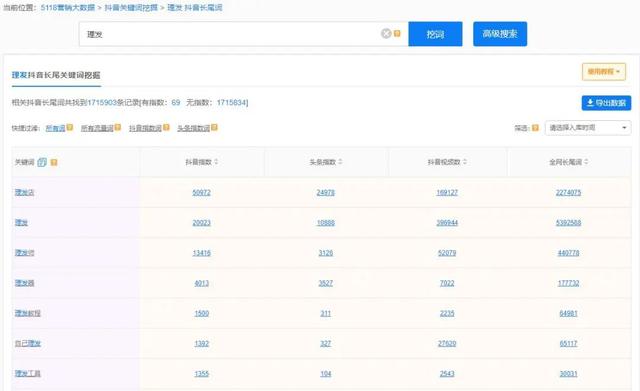Select the 理发抖音长尾关键词挖掘 tab
This screenshot has width=640, height=391.
56,75
